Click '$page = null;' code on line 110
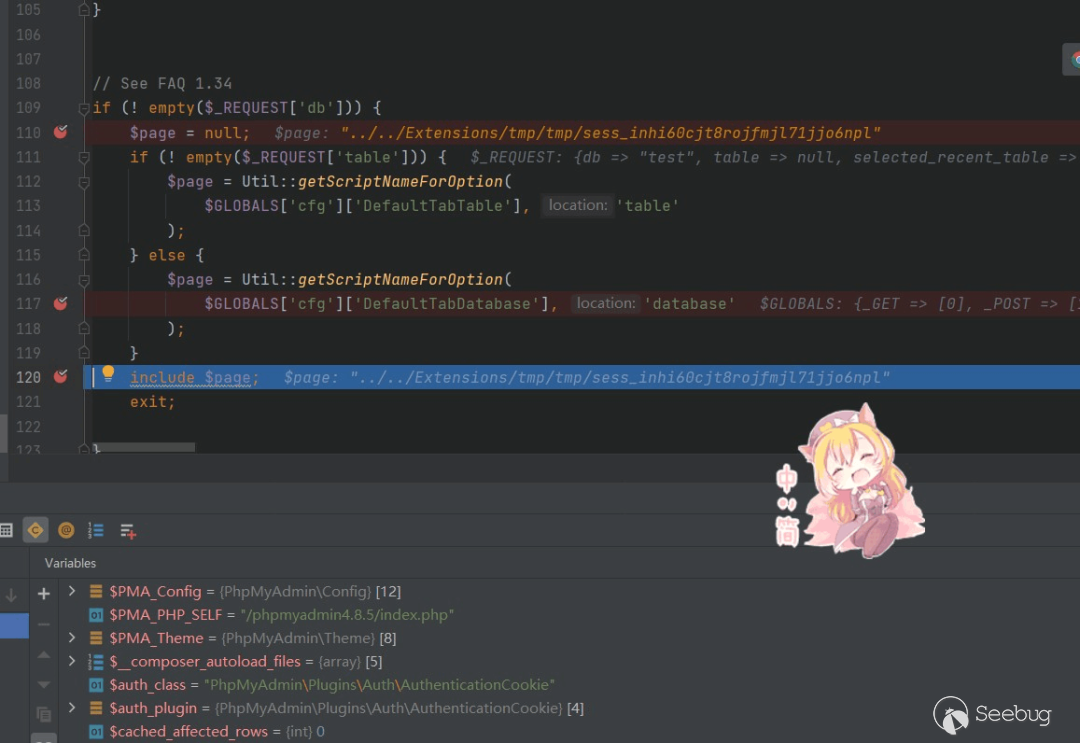 (190, 133)
